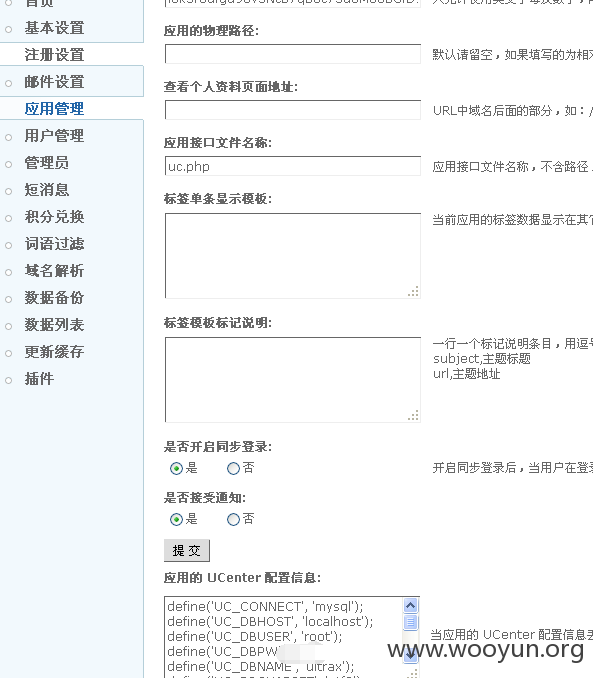Click the bullet icon beside 插件

pos(9,381)
